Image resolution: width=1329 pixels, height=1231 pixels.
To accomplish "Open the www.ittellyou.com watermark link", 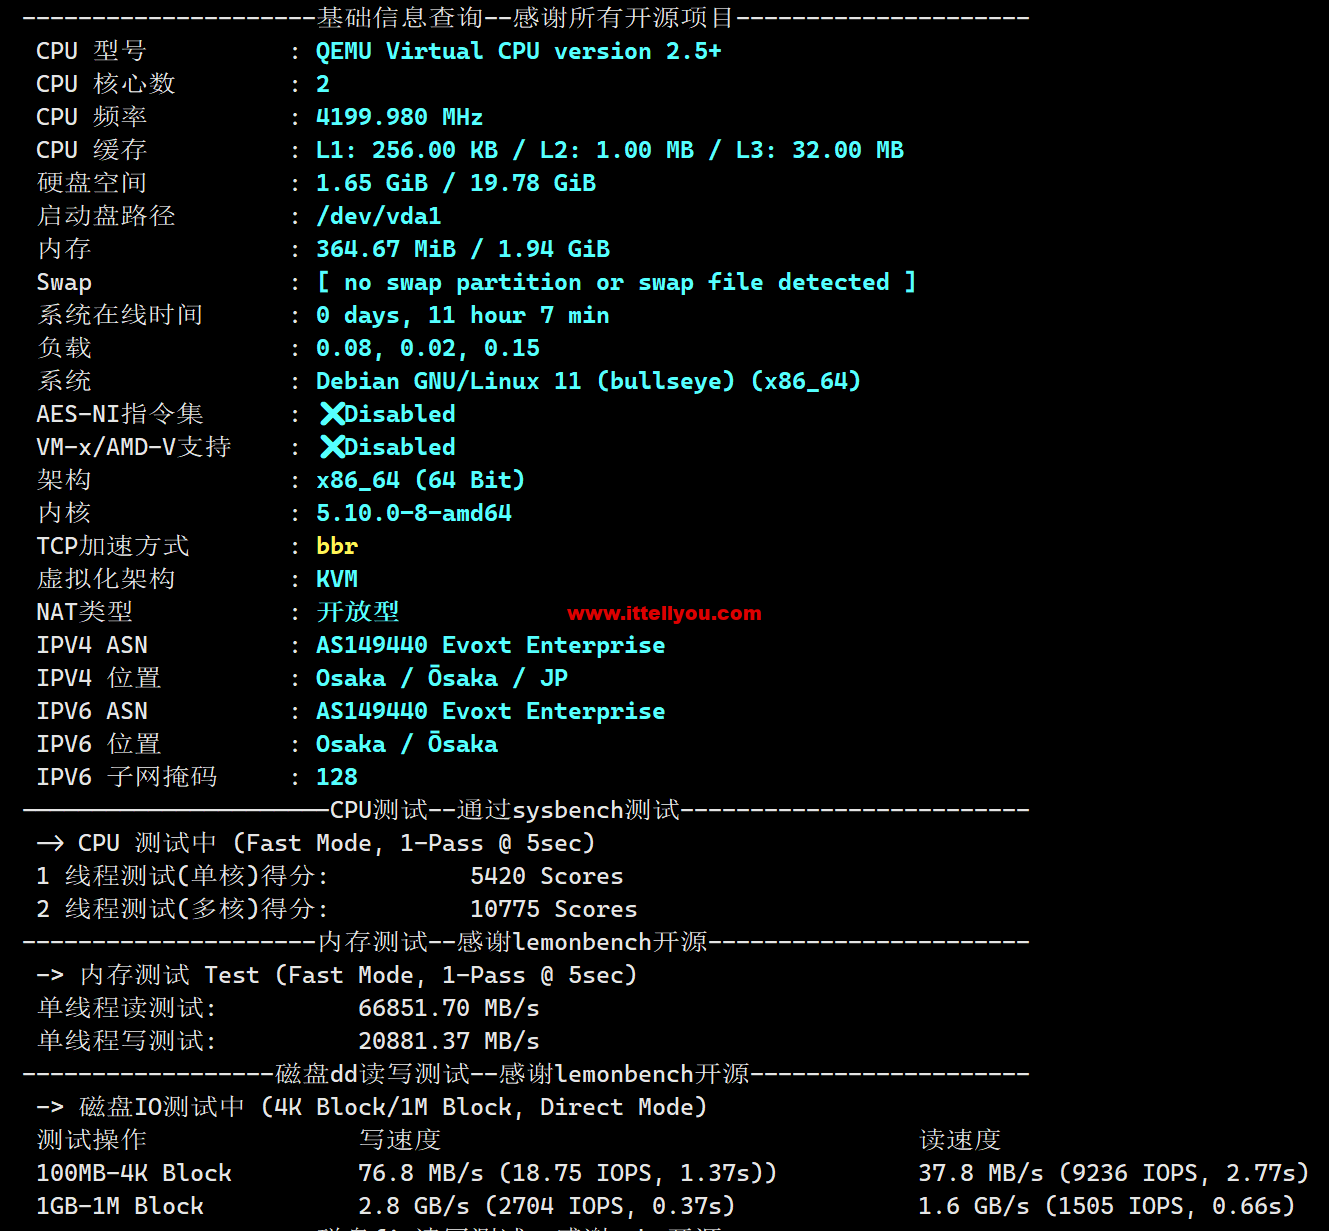I will point(664,613).
